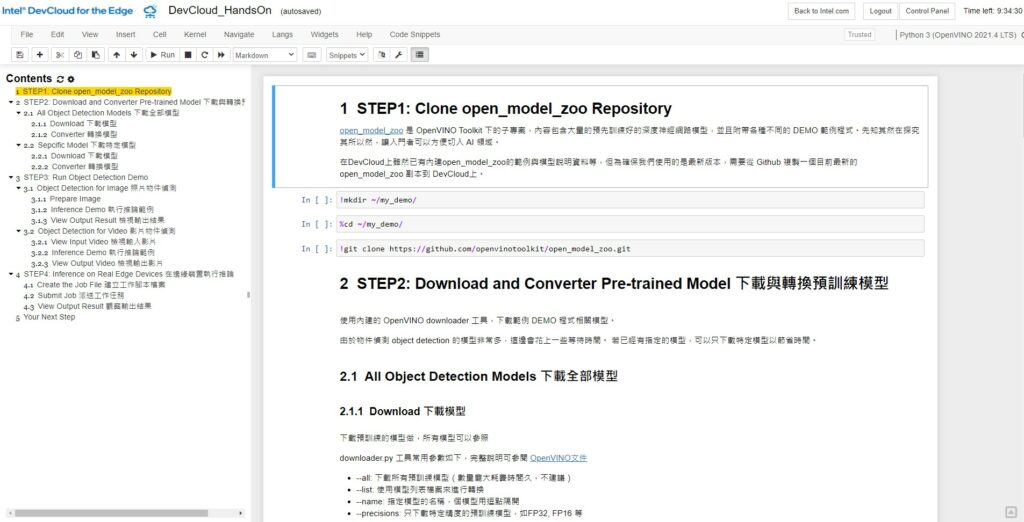Collapse STEP3 Run Object Detection Demo
Viewport: 1024px width, 522px height.
10,177
